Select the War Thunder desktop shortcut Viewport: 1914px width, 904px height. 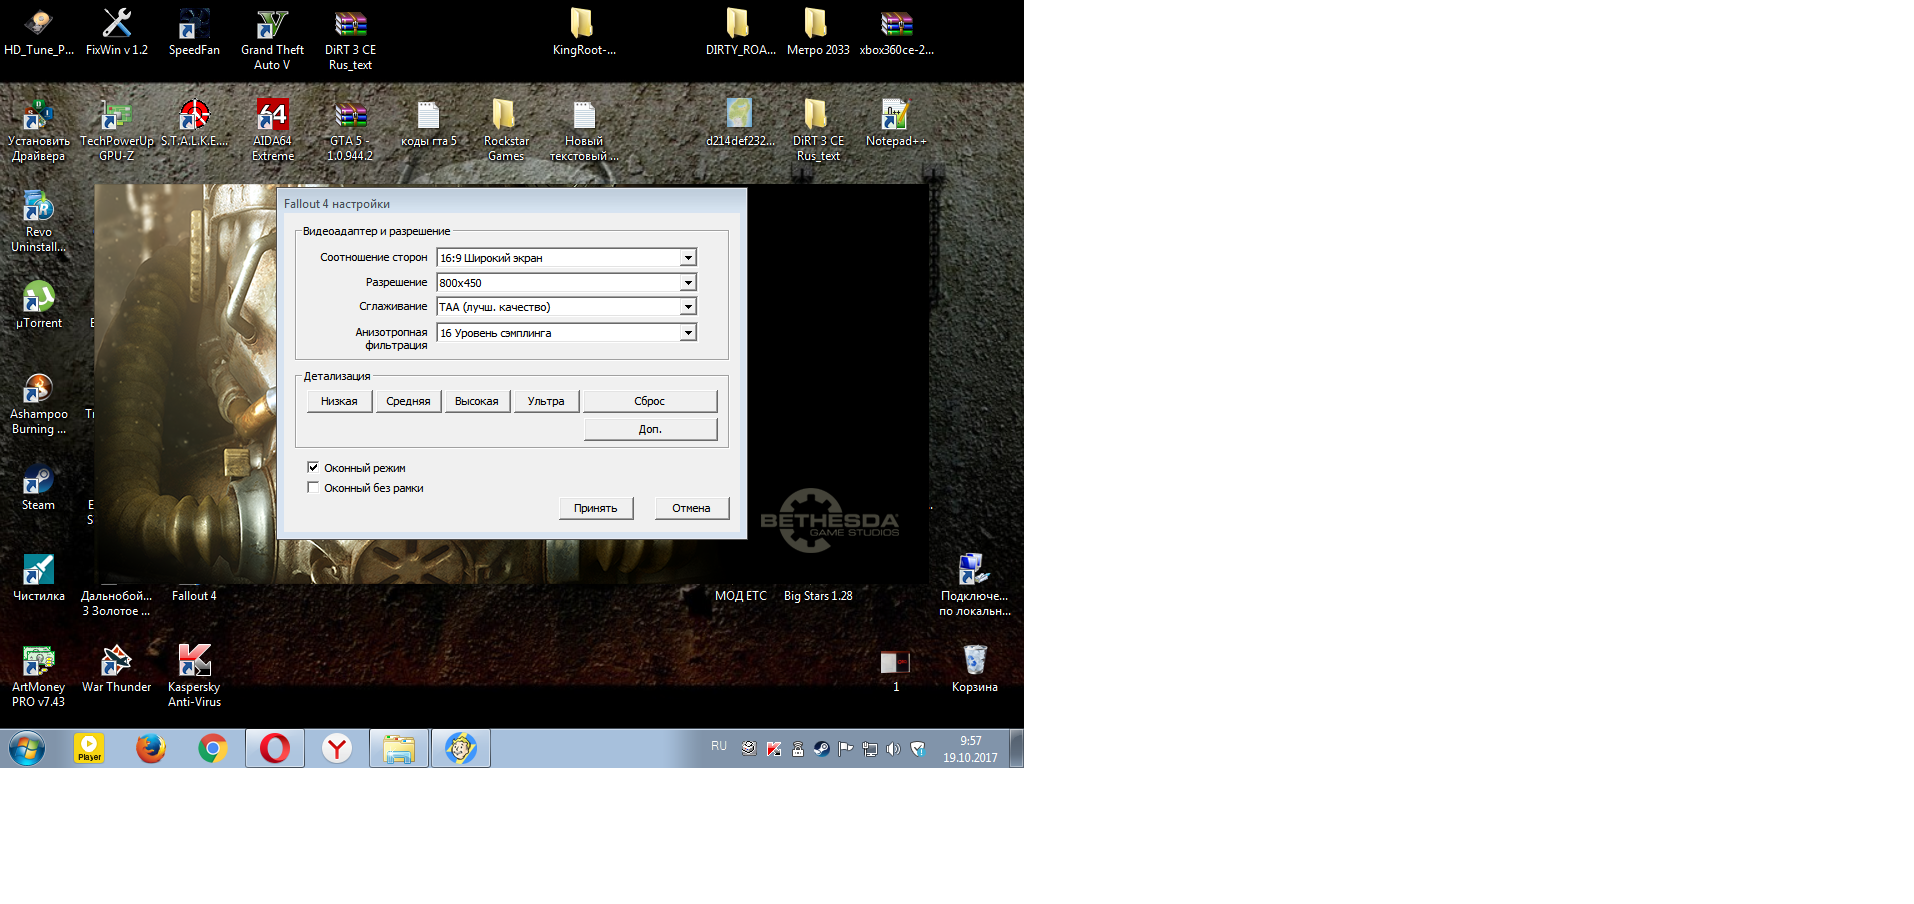(117, 669)
